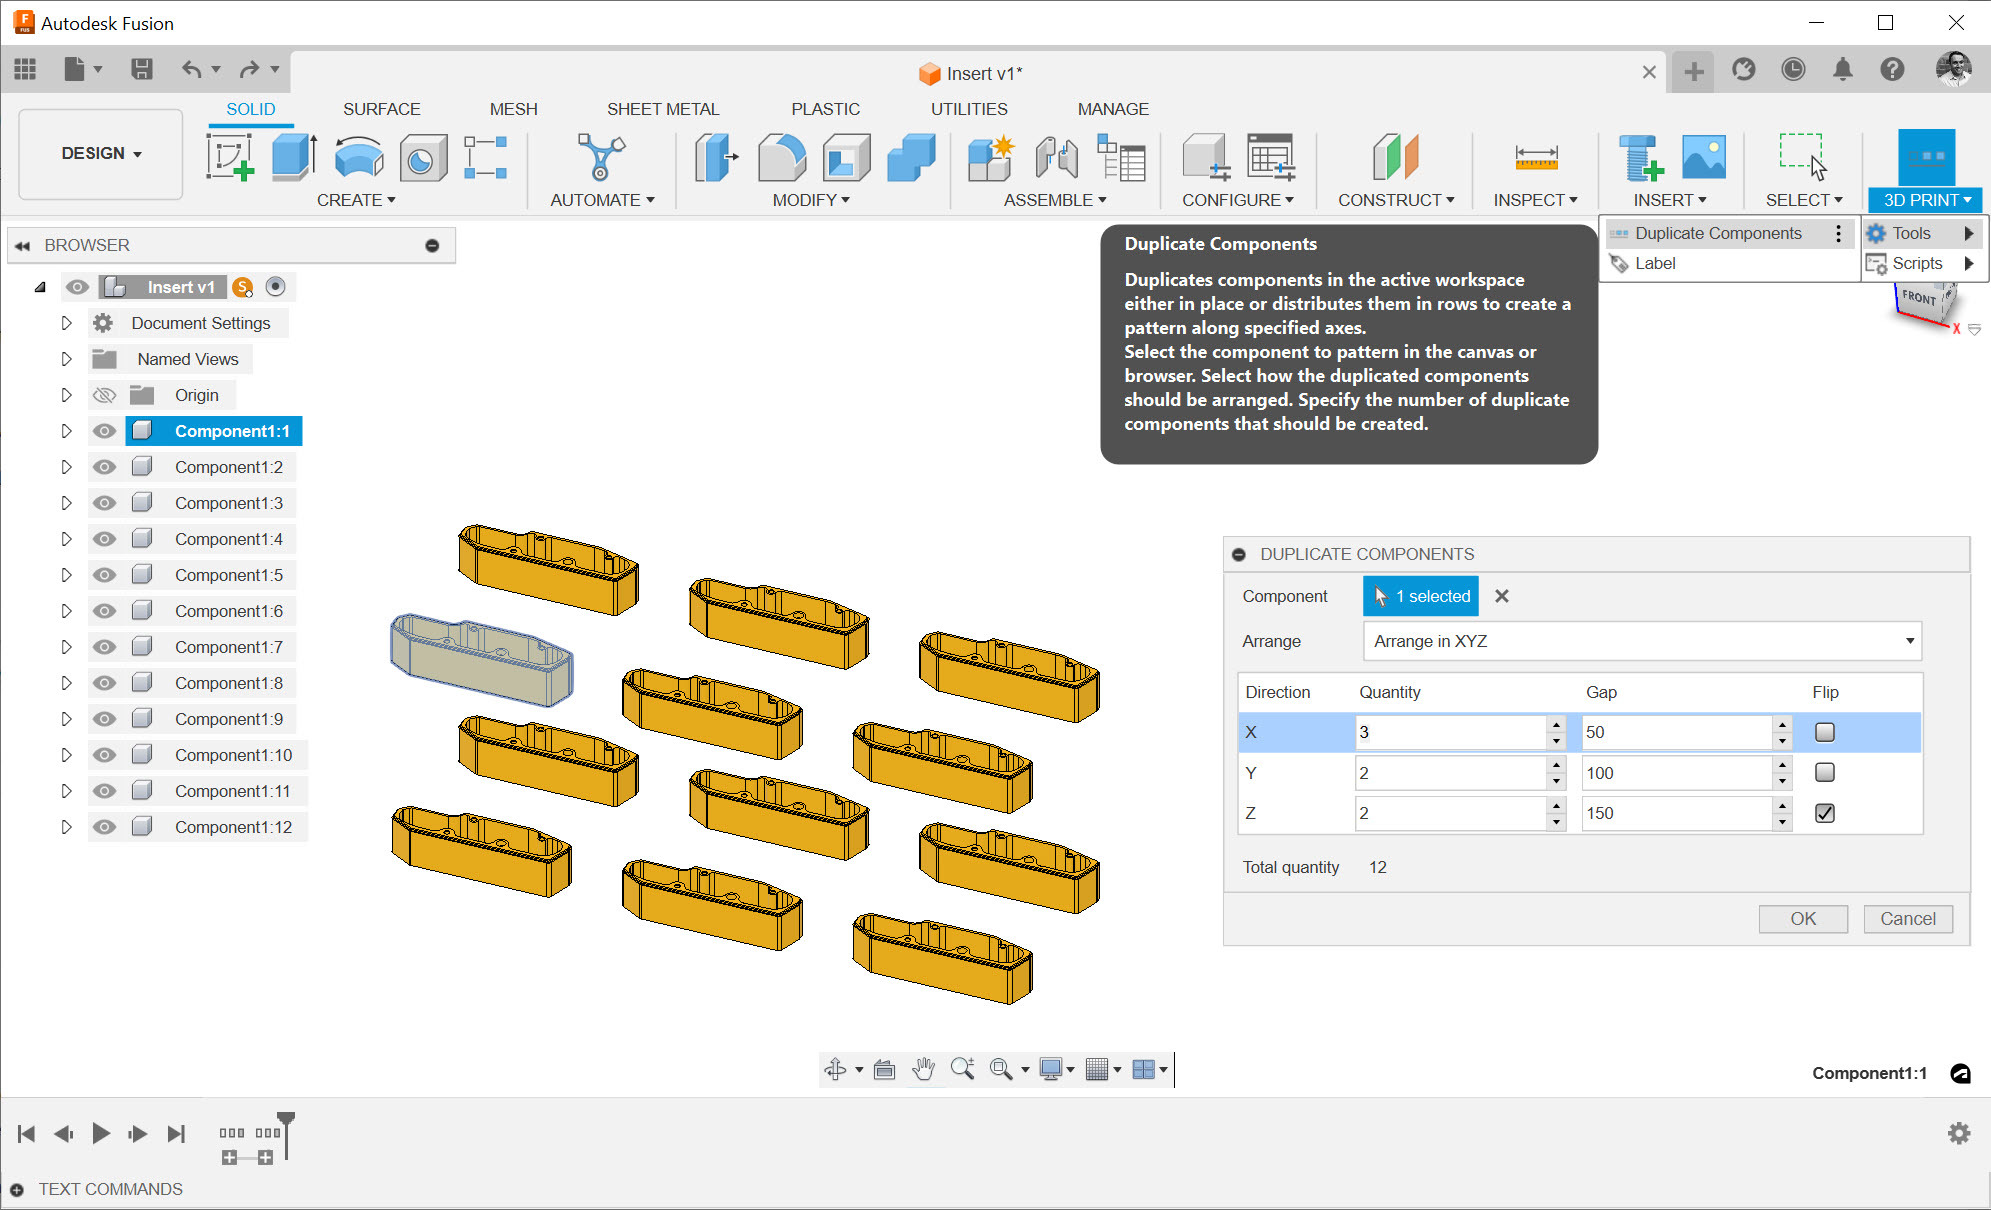The image size is (1991, 1210).
Task: Hide Component1:5 with eye icon
Action: [104, 575]
